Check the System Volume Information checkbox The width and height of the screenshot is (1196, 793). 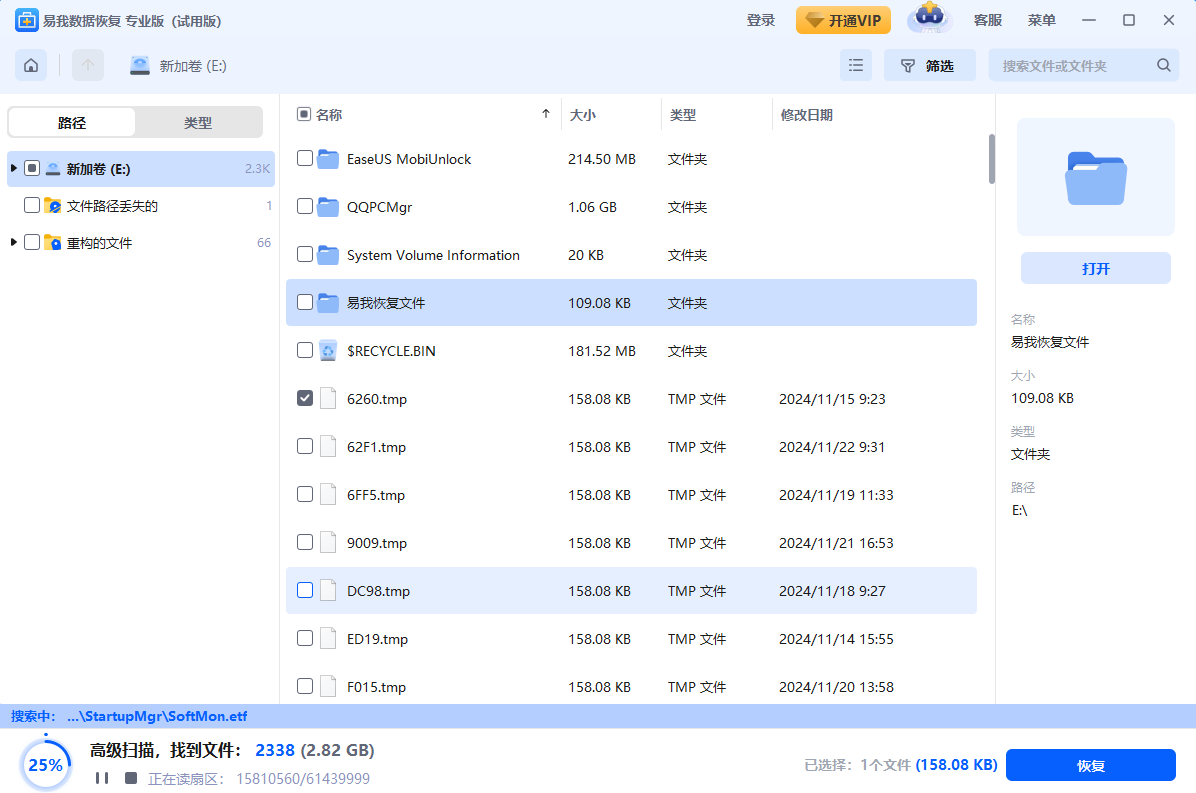tap(304, 254)
